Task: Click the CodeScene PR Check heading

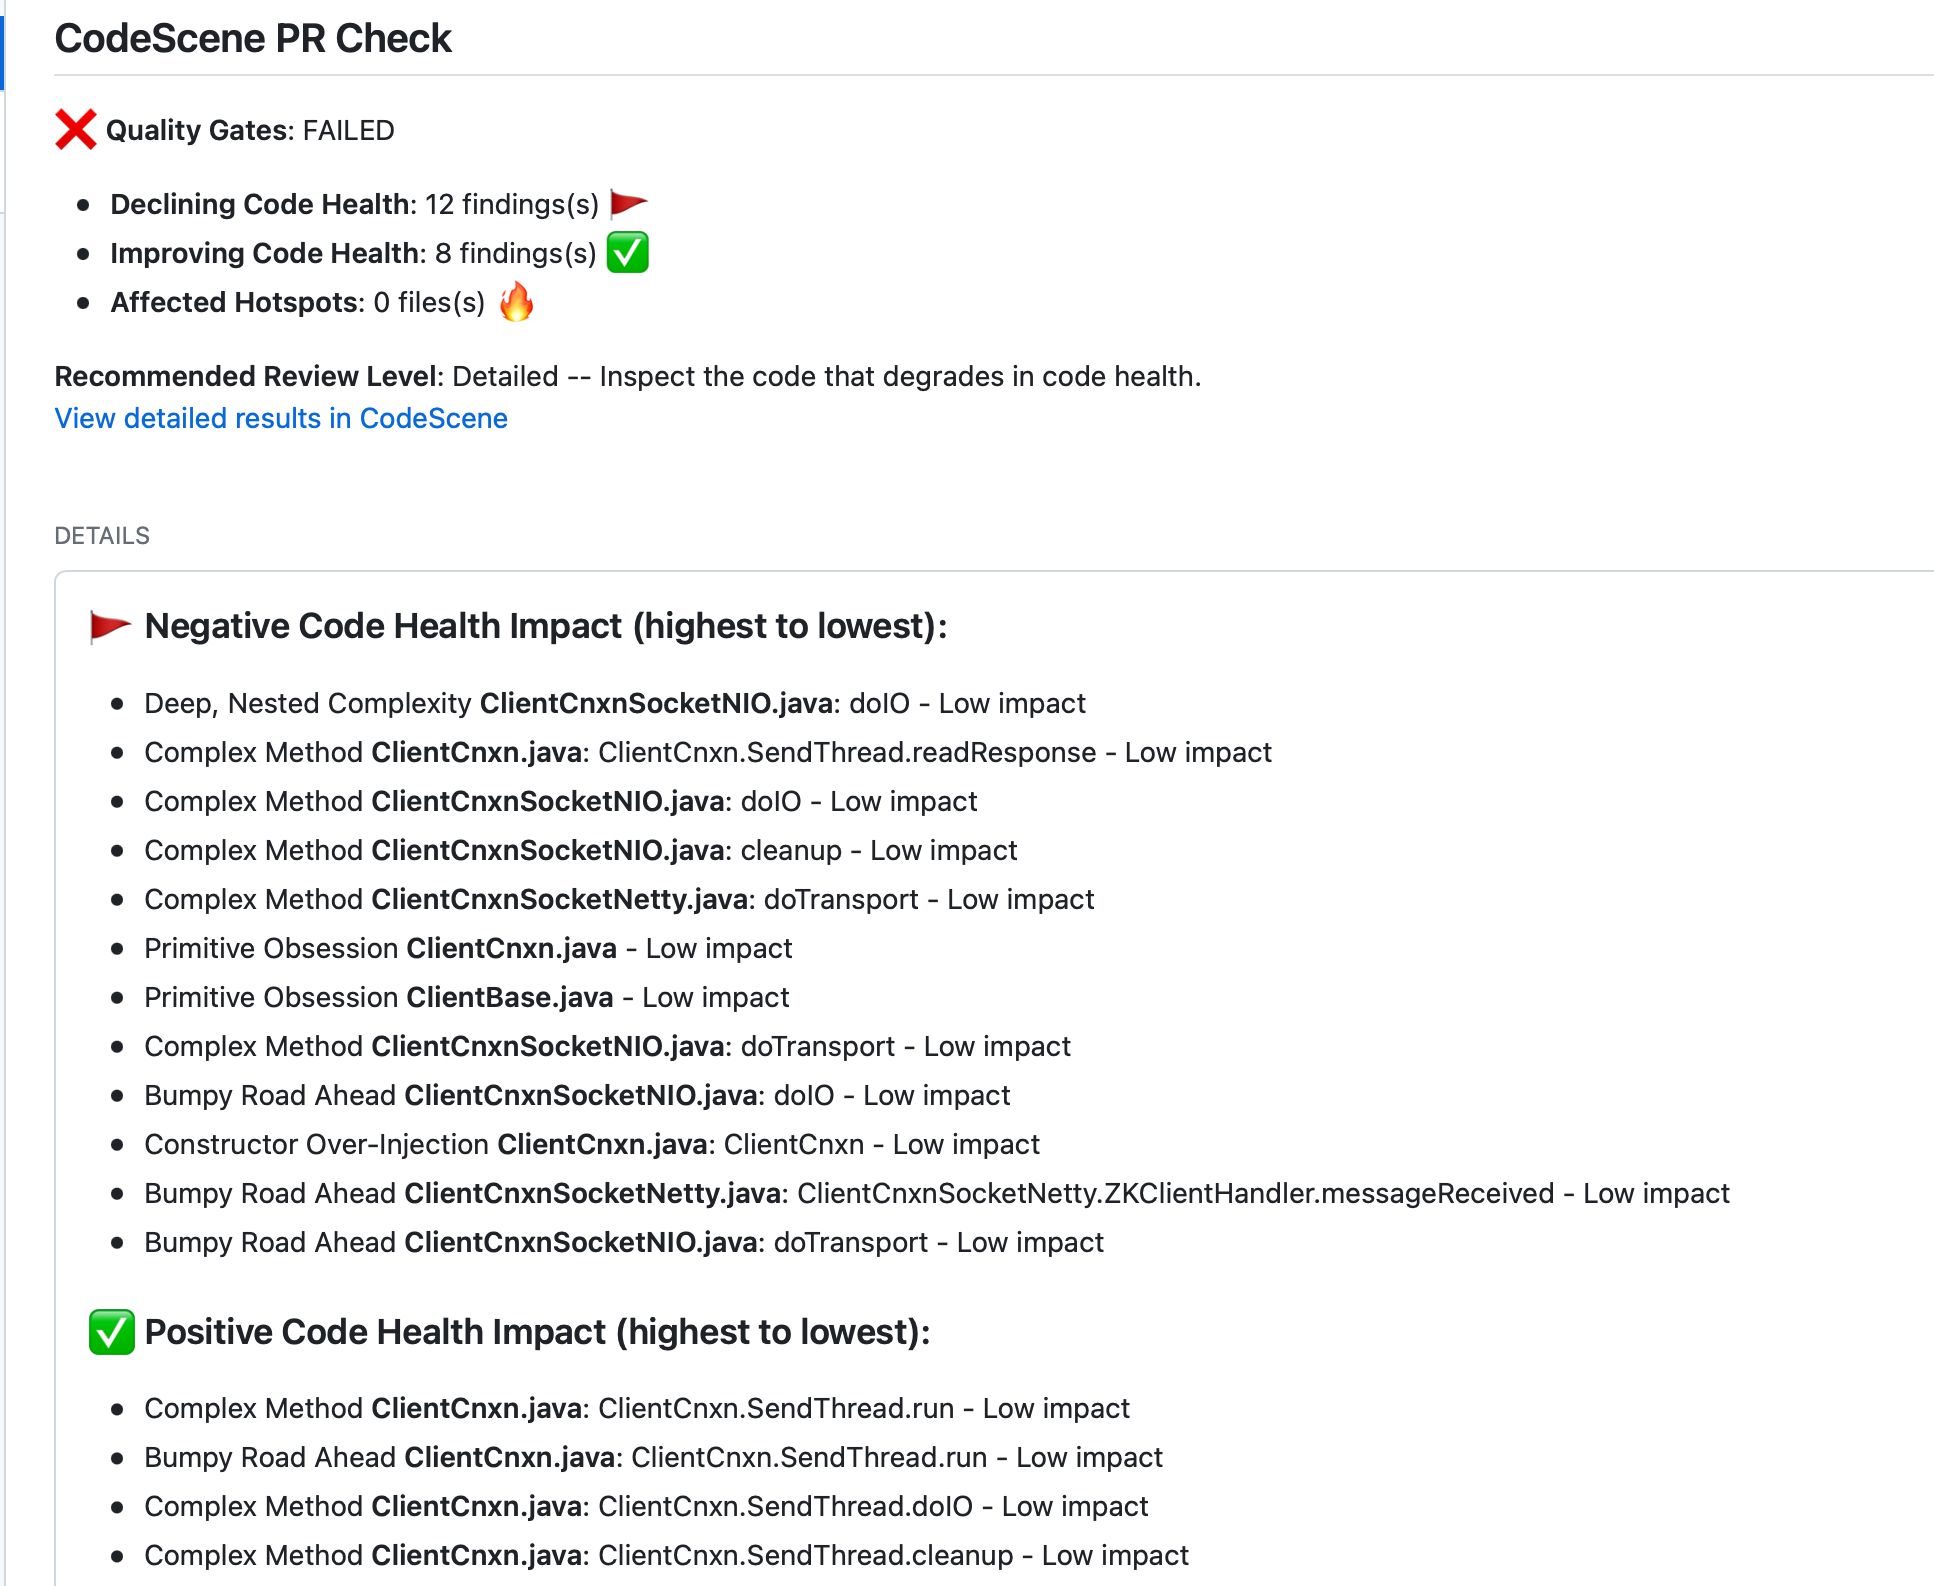Action: (253, 38)
